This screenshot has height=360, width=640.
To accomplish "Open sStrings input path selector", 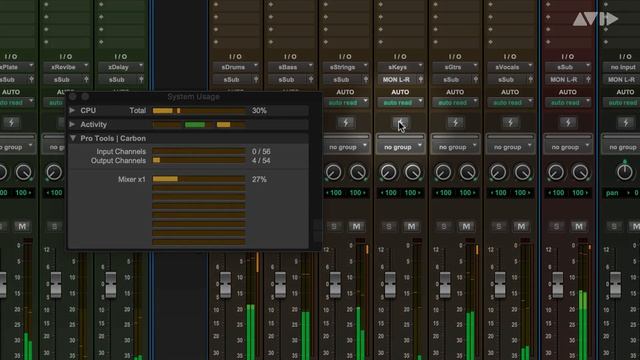I will [346, 67].
